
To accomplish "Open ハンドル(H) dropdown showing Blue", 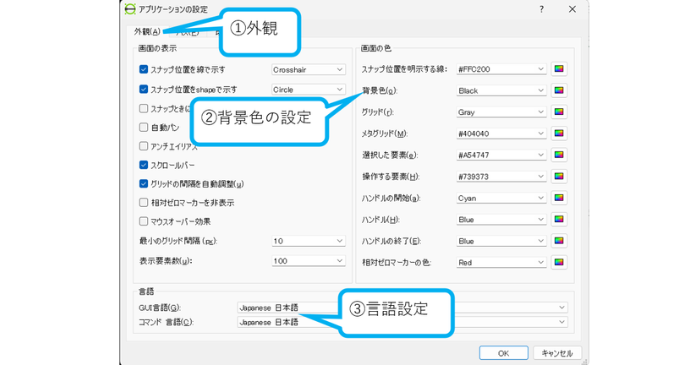I will click(x=501, y=219).
